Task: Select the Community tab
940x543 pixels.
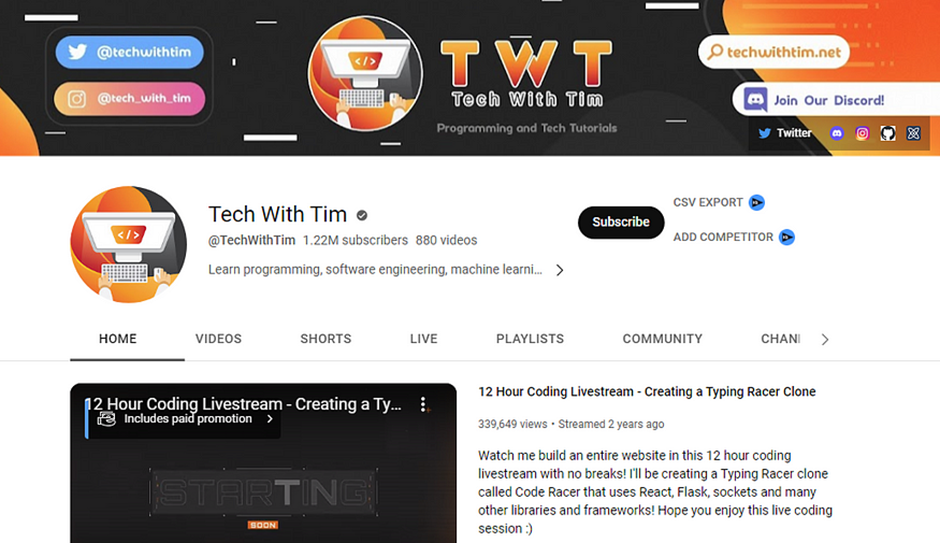Action: pyautogui.click(x=662, y=339)
